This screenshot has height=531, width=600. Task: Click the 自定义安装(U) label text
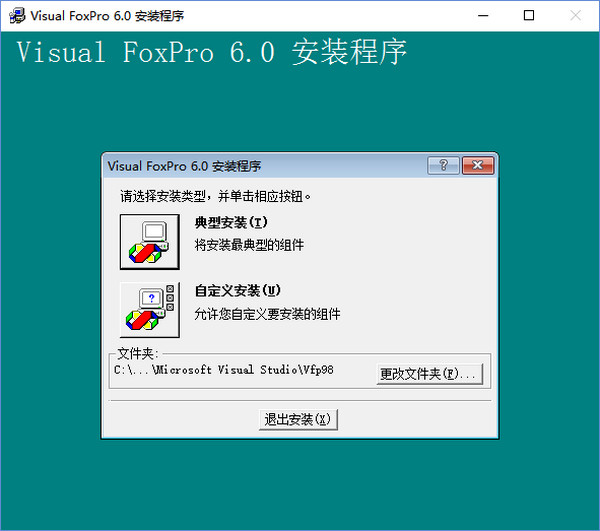238,291
